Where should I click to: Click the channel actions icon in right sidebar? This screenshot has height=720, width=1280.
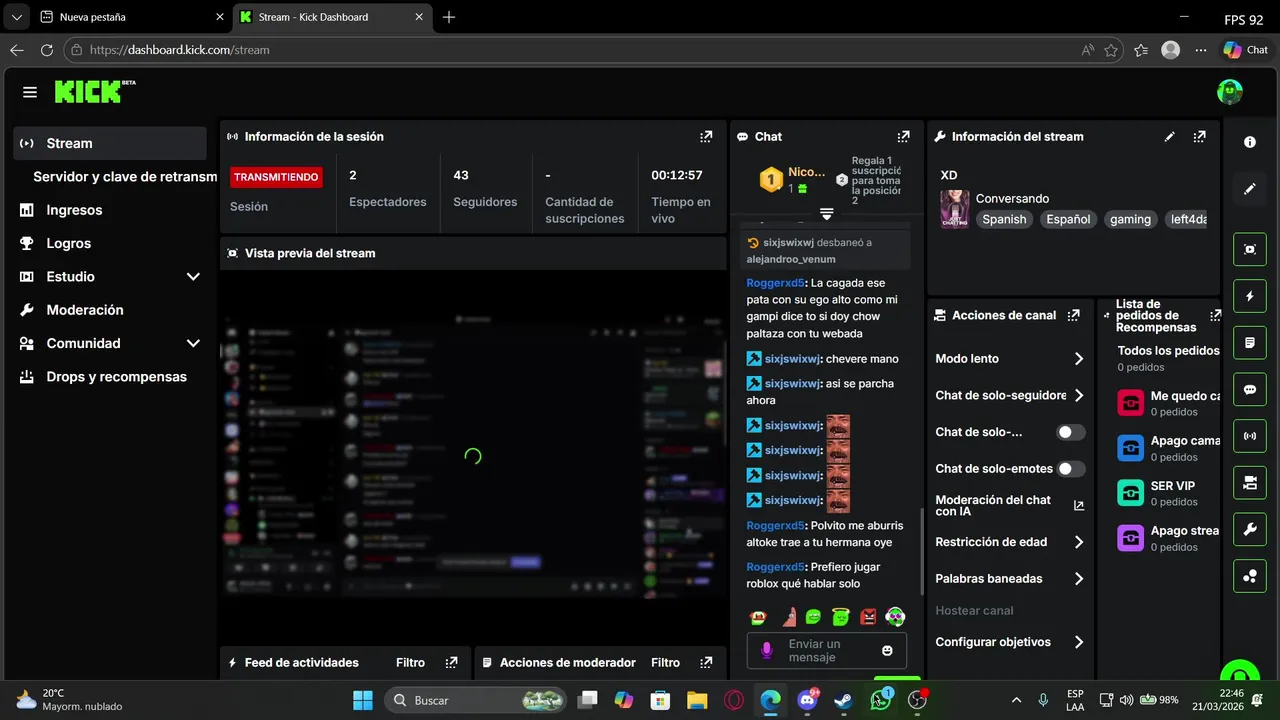point(1250,483)
